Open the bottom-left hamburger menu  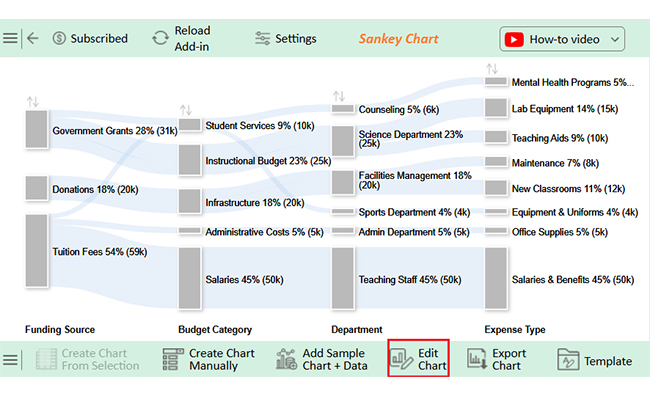(10, 360)
